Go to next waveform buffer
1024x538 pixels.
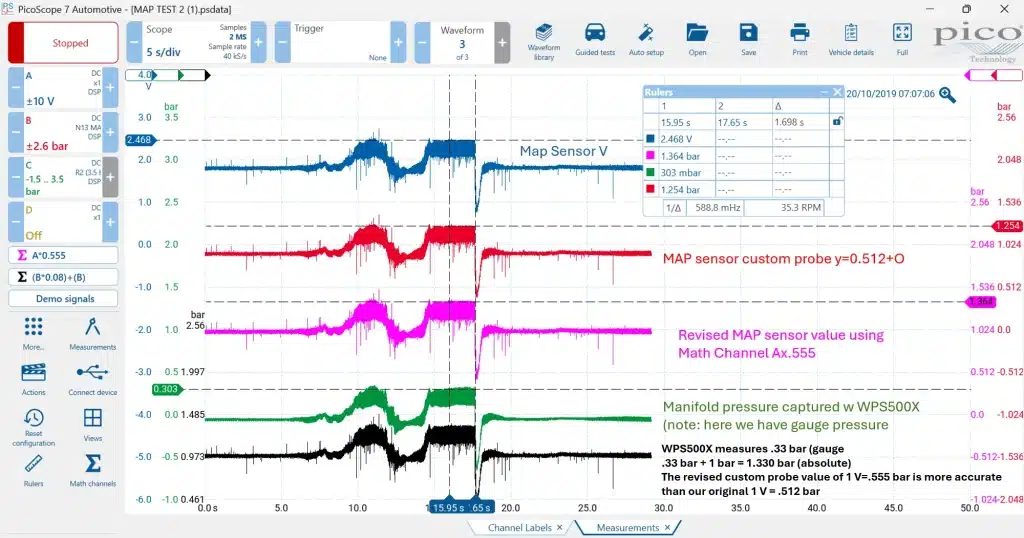pos(502,42)
